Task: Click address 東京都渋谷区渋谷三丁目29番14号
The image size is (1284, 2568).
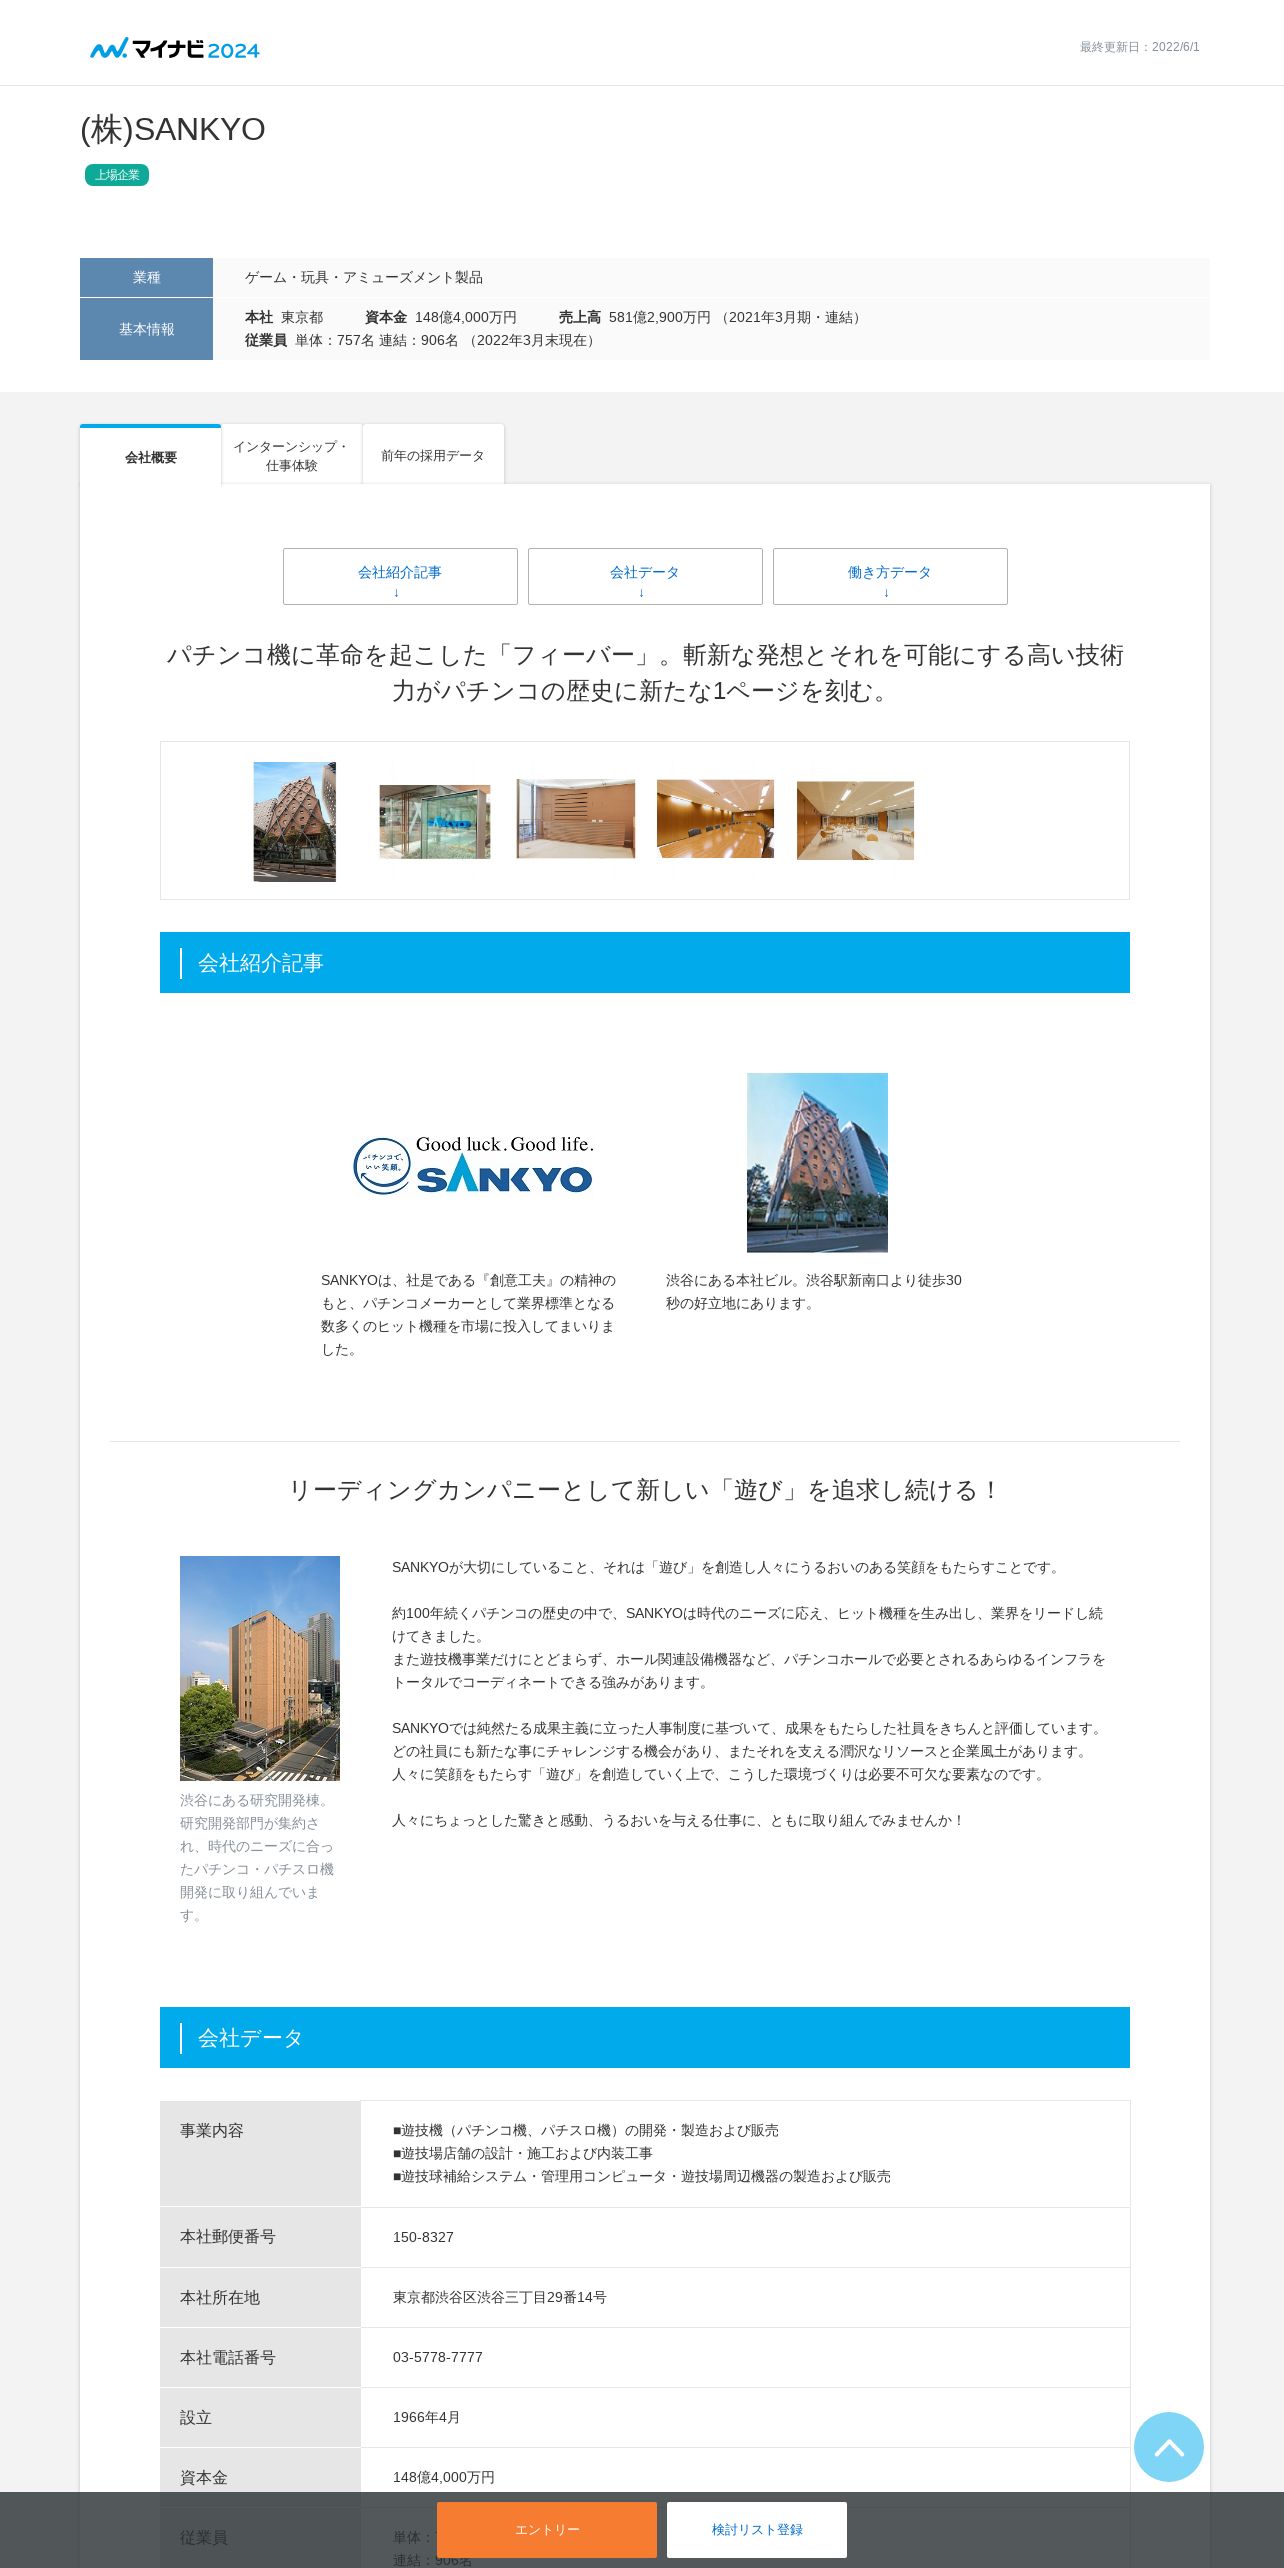Action: click(499, 2297)
